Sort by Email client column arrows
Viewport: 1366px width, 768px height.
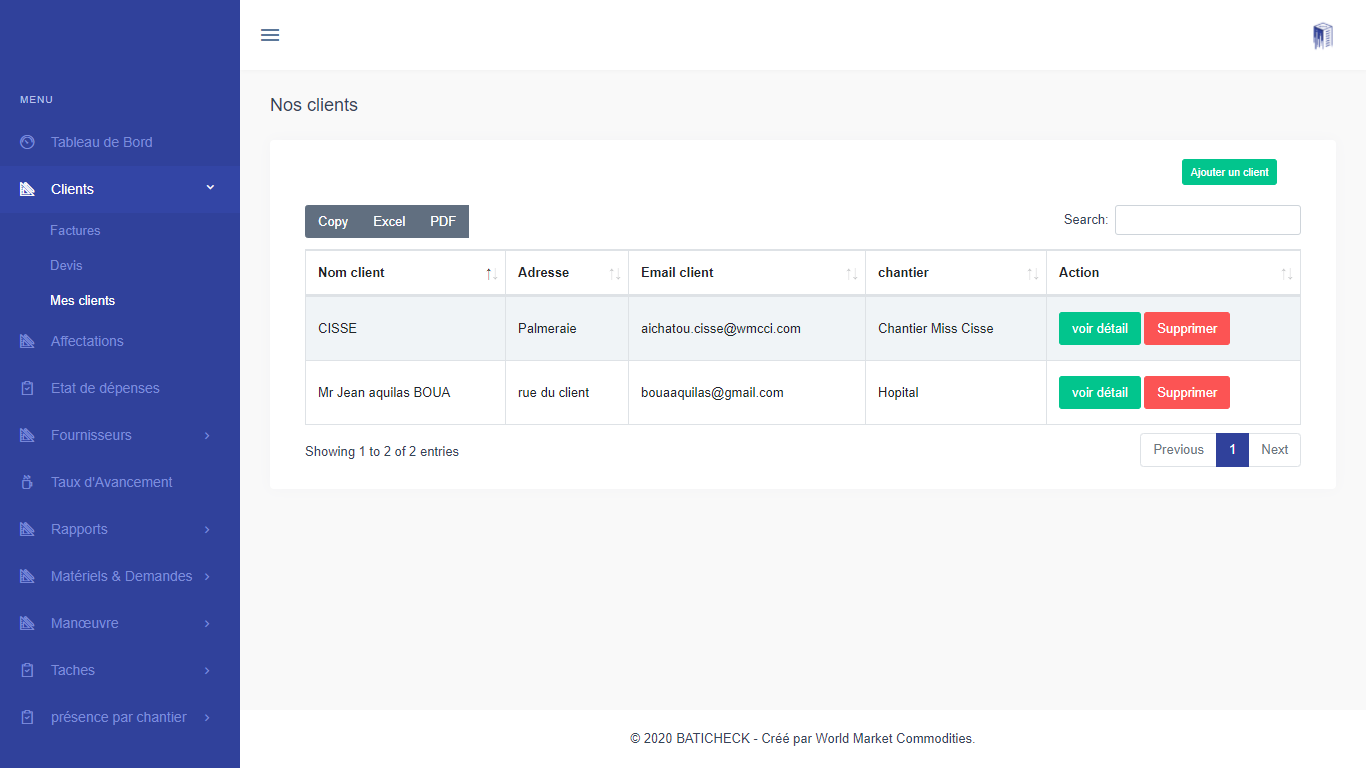[x=851, y=274]
